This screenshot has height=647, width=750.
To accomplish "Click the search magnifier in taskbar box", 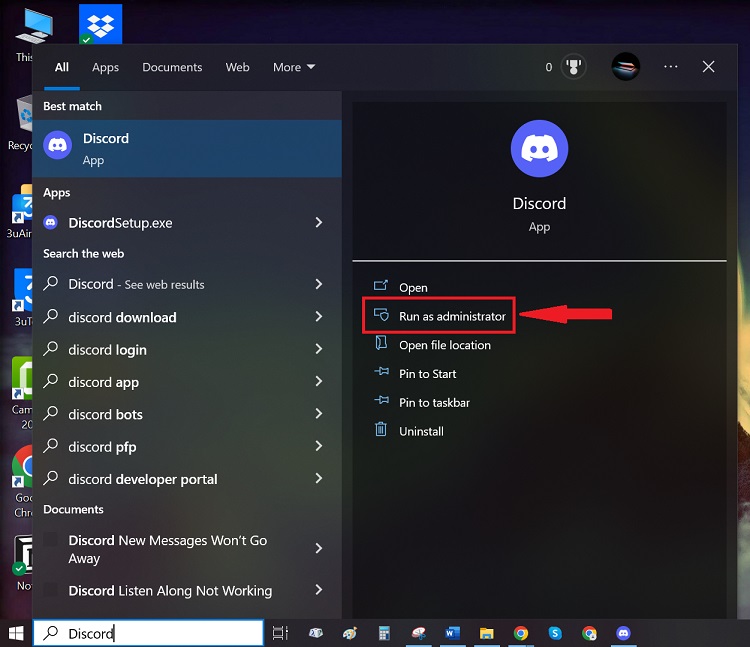I will (50, 633).
